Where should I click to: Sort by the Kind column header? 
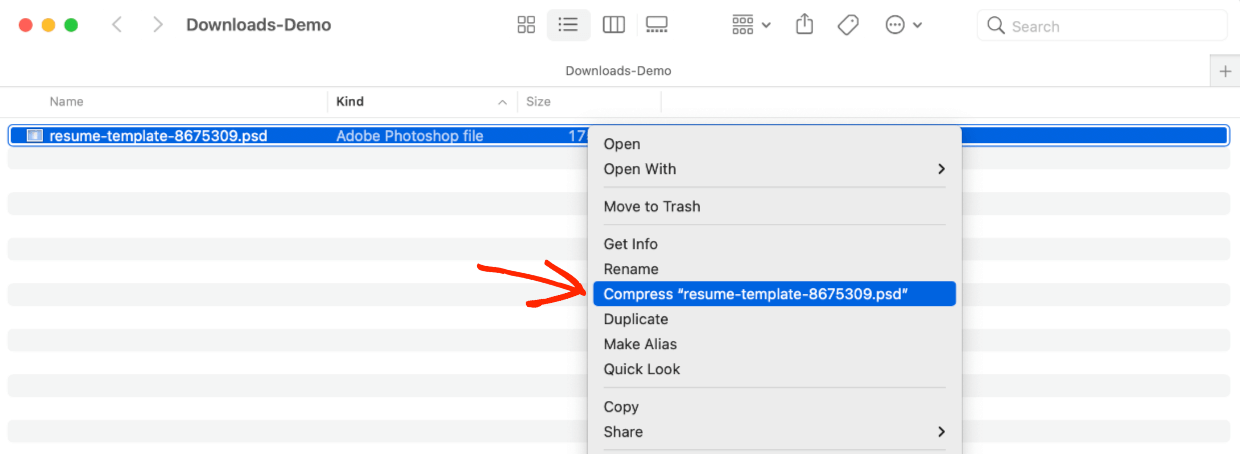[350, 102]
